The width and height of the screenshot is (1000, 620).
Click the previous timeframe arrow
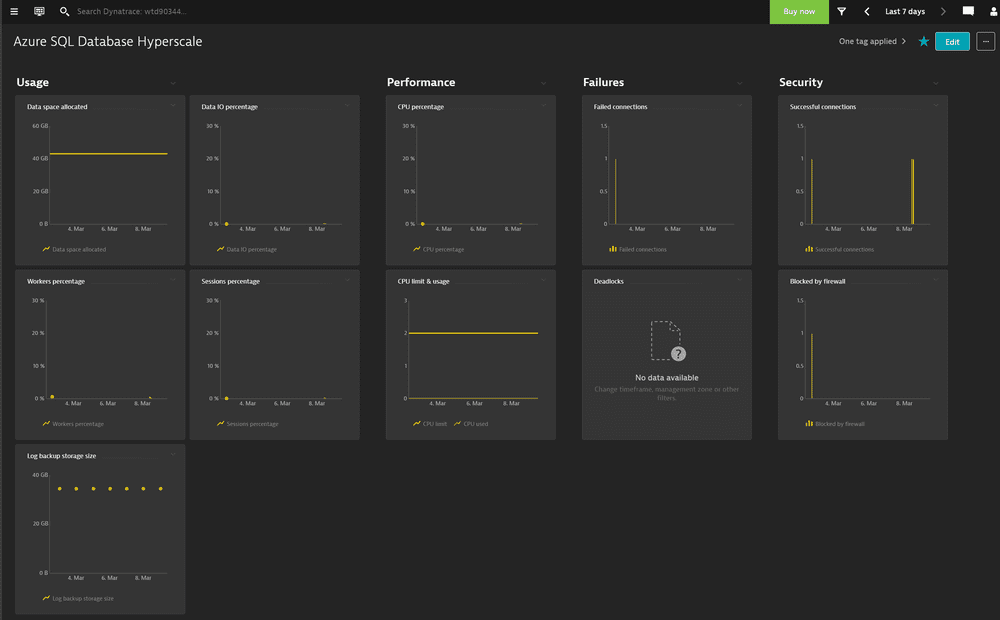pyautogui.click(x=866, y=11)
